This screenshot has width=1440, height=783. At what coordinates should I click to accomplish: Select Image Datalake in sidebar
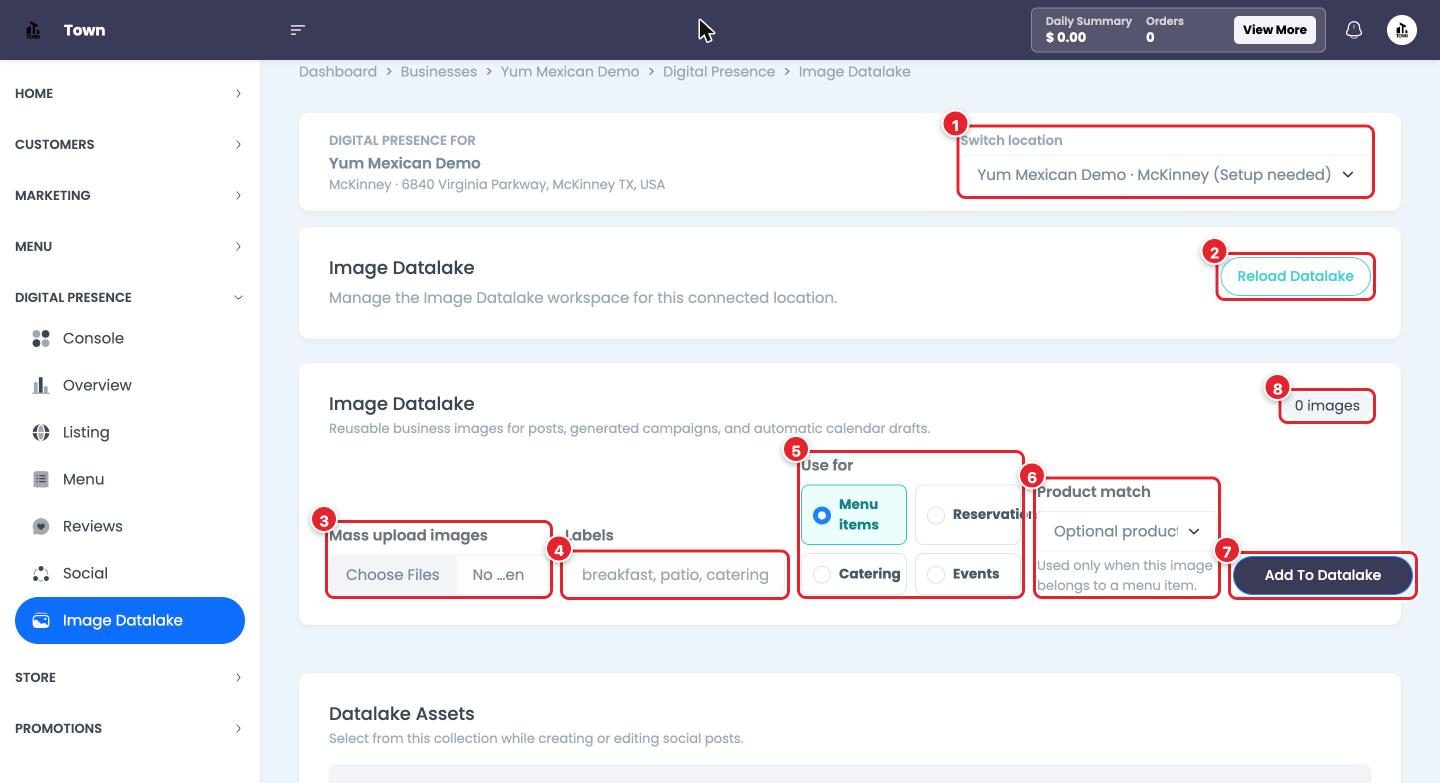pyautogui.click(x=130, y=621)
